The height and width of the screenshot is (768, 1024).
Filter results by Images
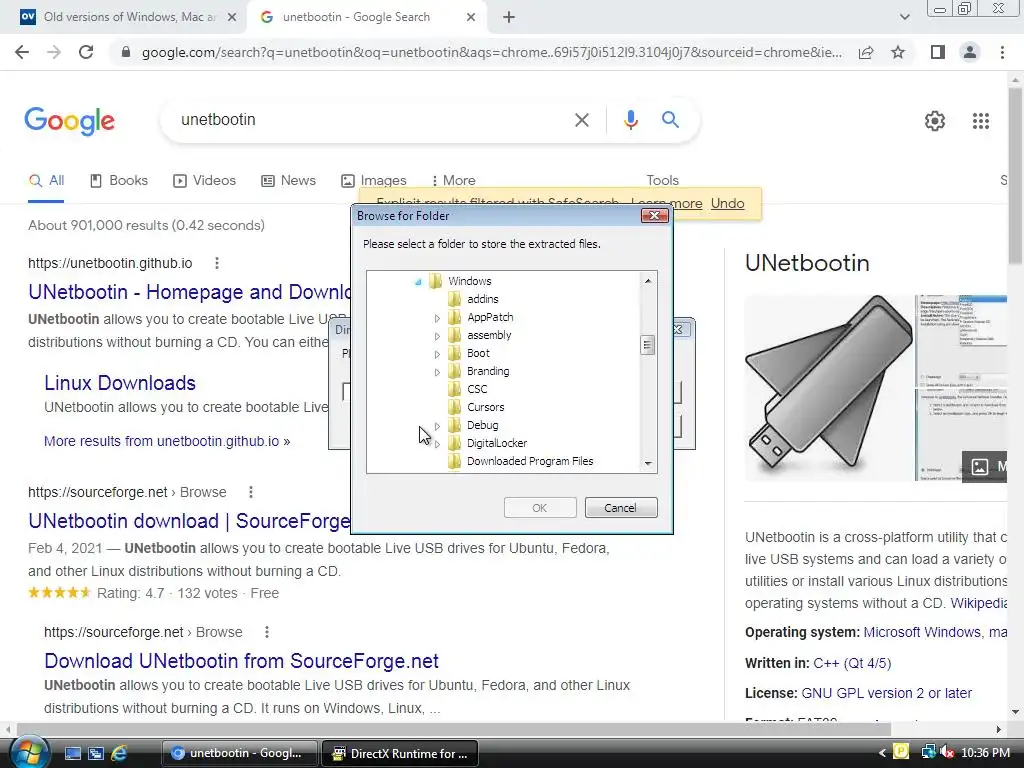coord(374,180)
